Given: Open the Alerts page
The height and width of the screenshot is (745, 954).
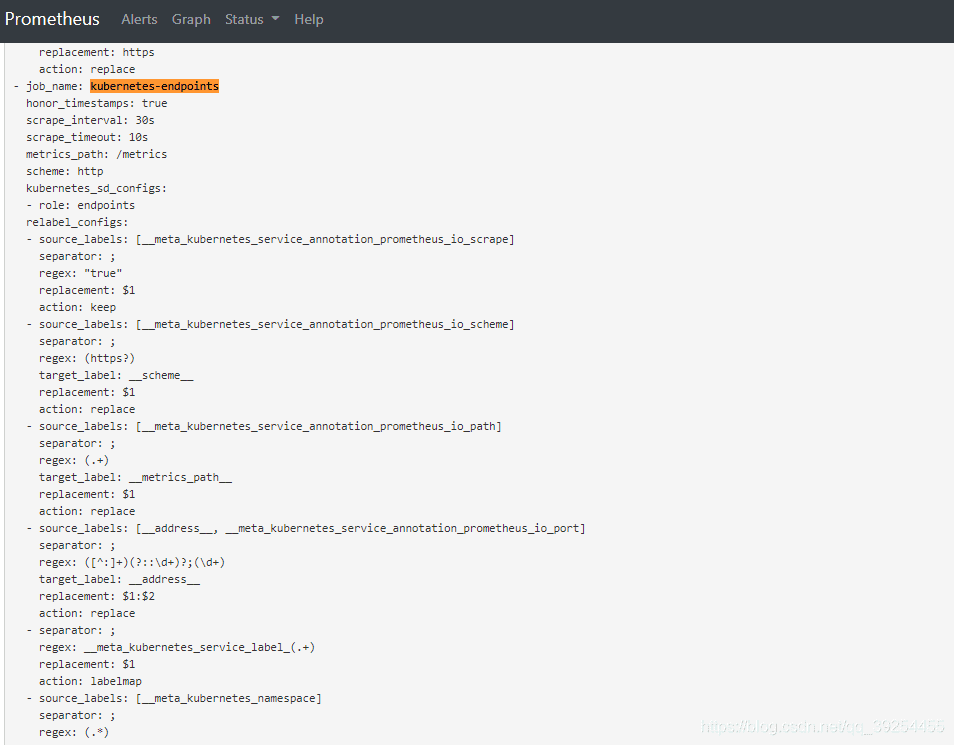Looking at the screenshot, I should click(x=139, y=19).
